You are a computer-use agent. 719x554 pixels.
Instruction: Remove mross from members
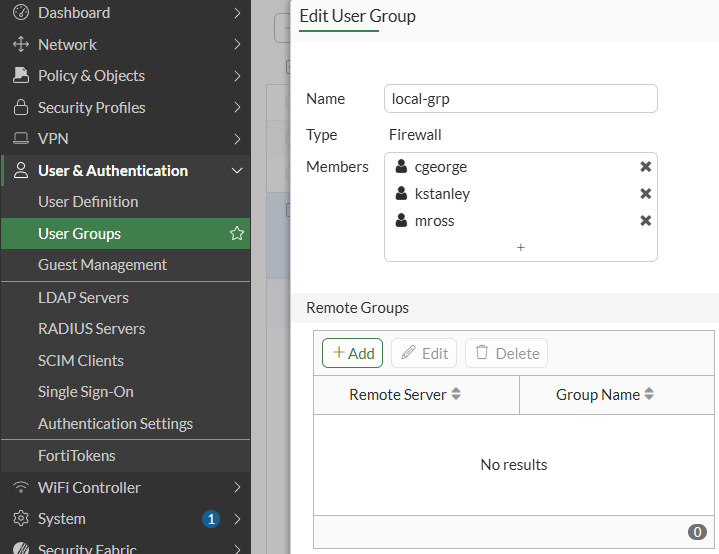pos(646,221)
